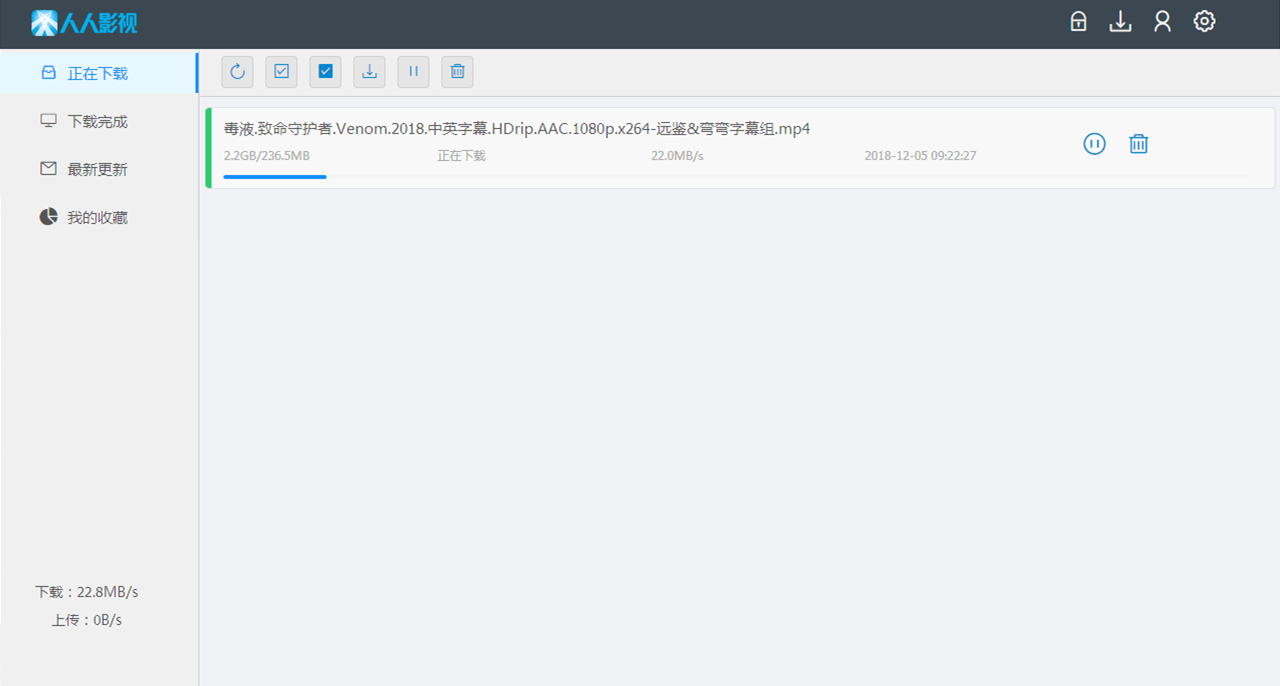Refresh the download list
The image size is (1280, 686).
click(237, 71)
